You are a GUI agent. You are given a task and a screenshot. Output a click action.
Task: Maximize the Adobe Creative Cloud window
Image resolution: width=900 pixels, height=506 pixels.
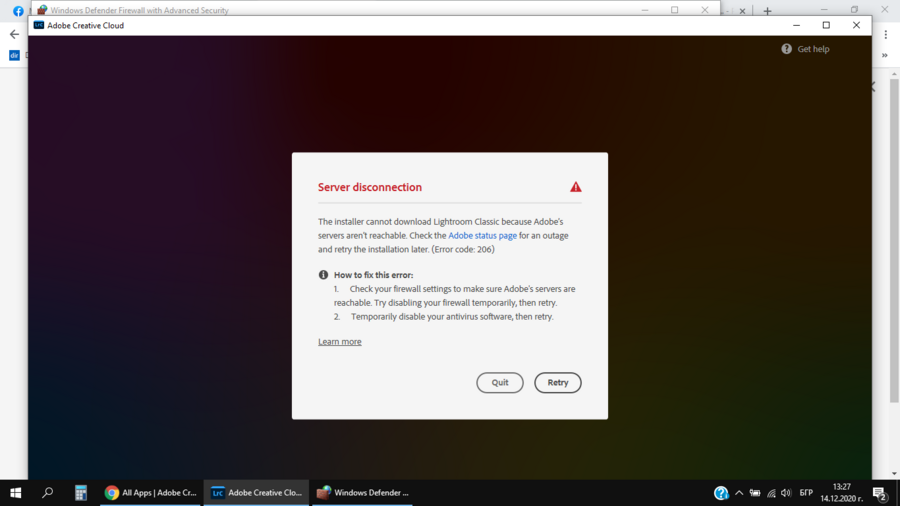coord(826,25)
